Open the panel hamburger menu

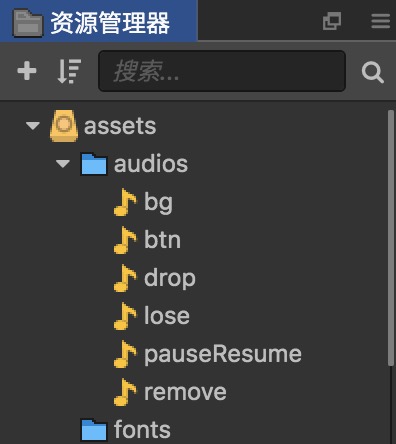coord(381,21)
